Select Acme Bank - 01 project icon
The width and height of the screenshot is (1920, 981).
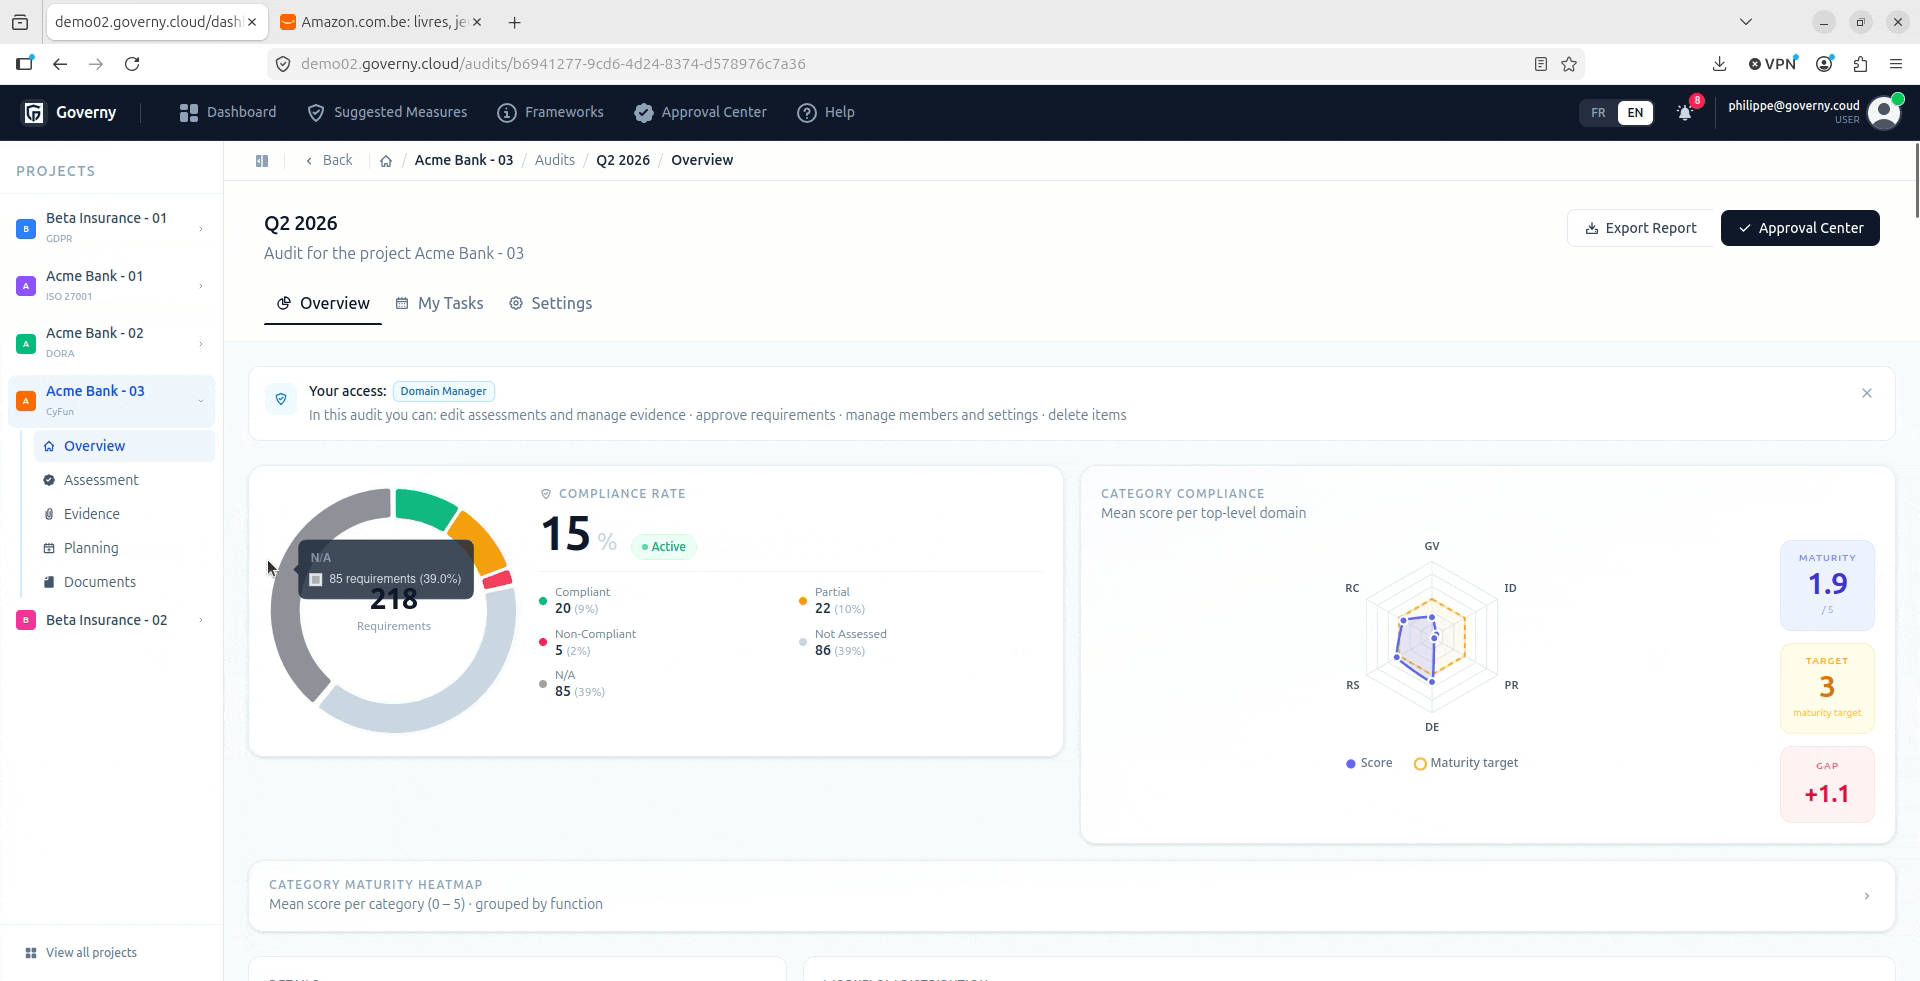27,286
